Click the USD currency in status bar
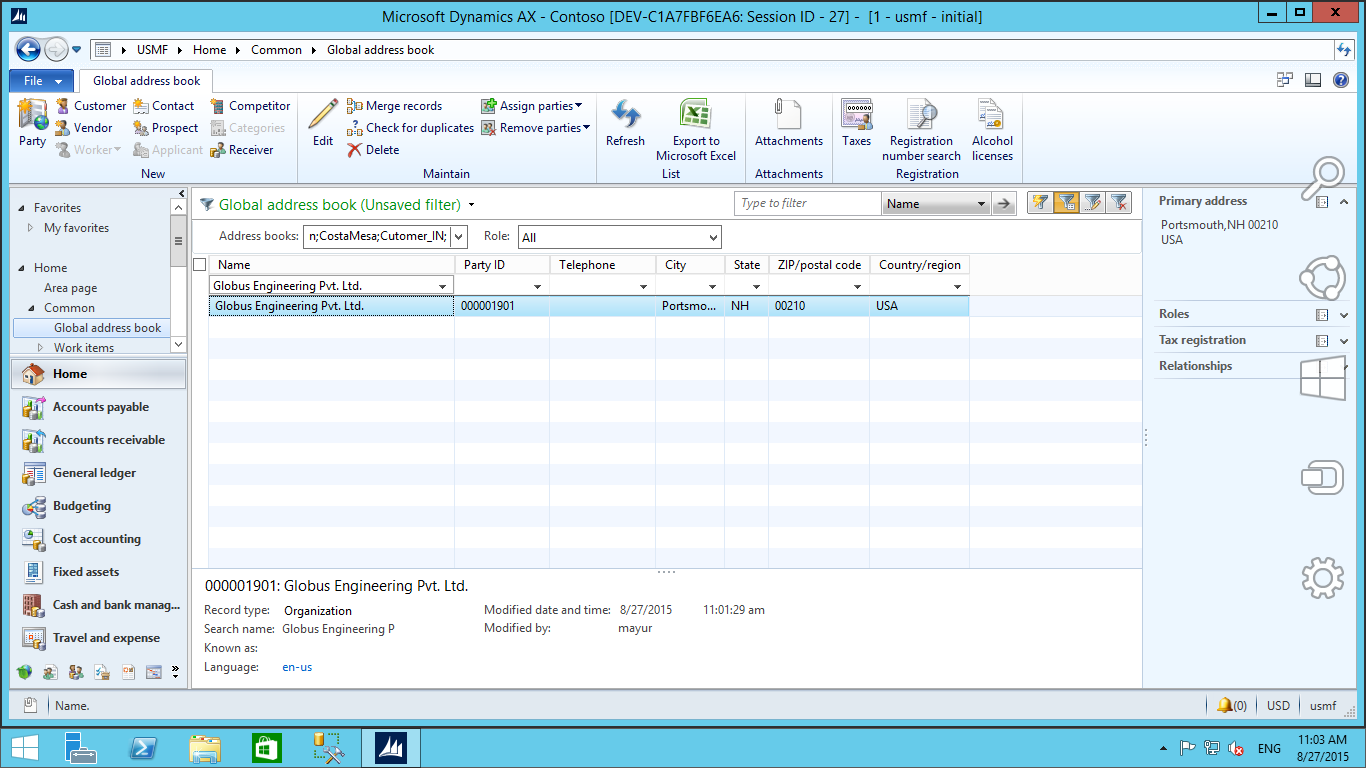The width and height of the screenshot is (1366, 768). [1278, 706]
